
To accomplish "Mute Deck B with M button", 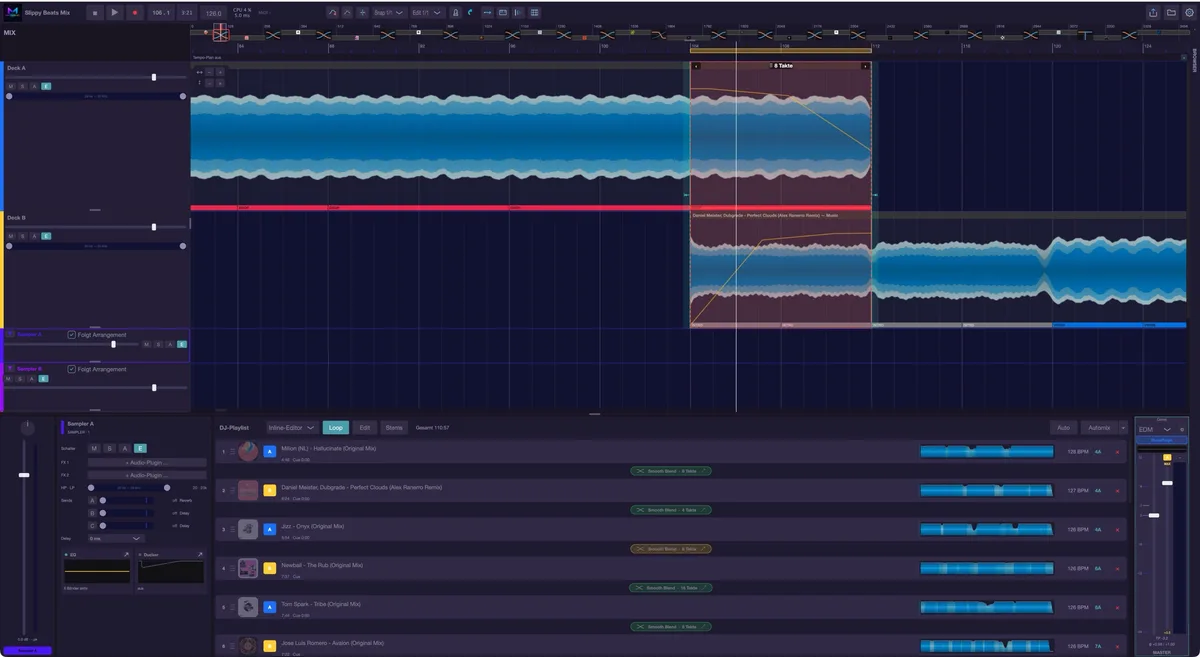I will (x=10, y=236).
